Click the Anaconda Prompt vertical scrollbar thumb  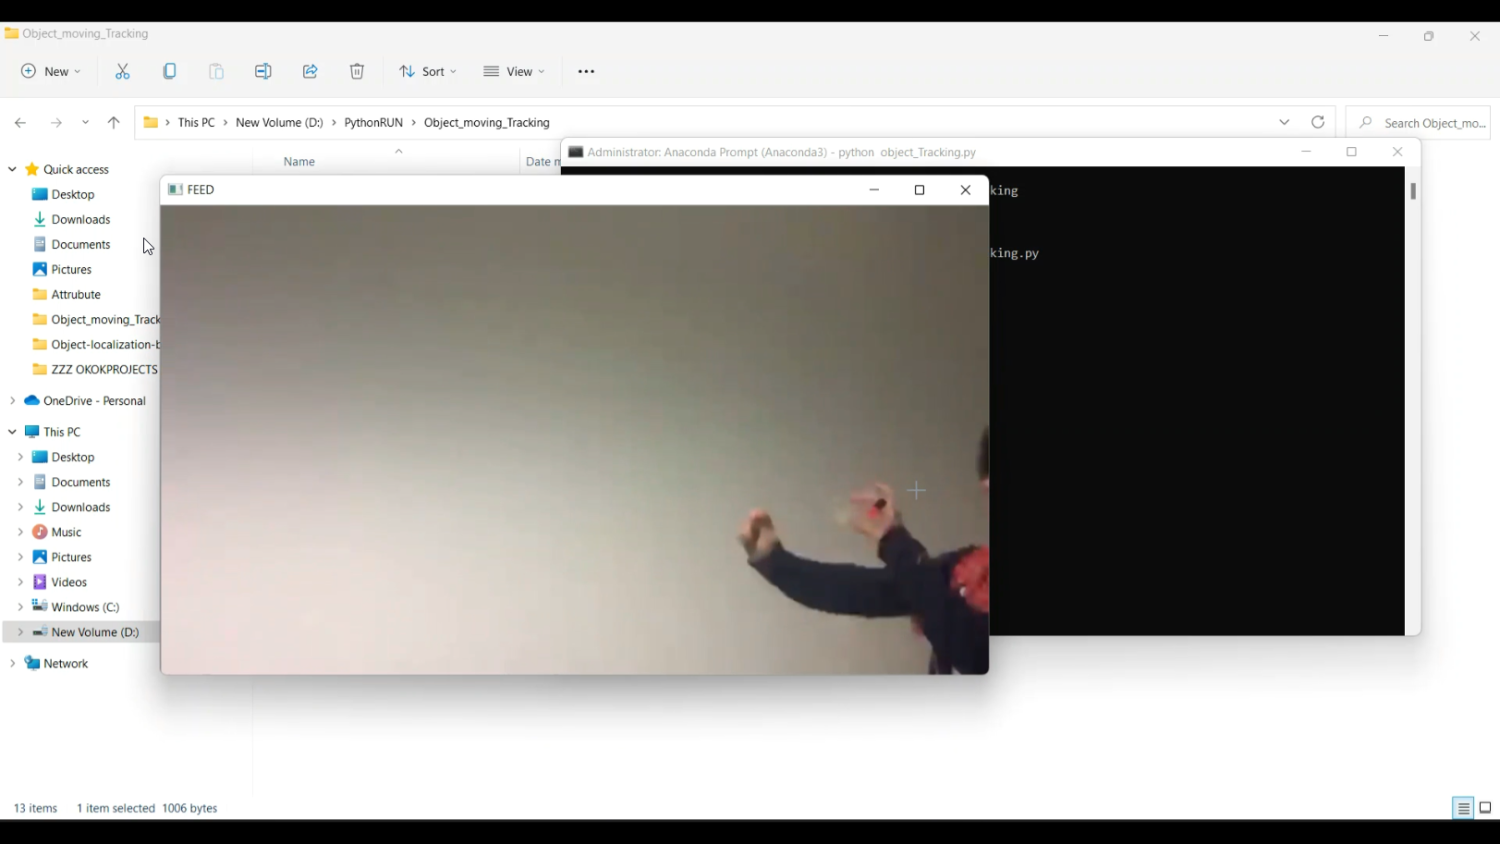click(1413, 191)
